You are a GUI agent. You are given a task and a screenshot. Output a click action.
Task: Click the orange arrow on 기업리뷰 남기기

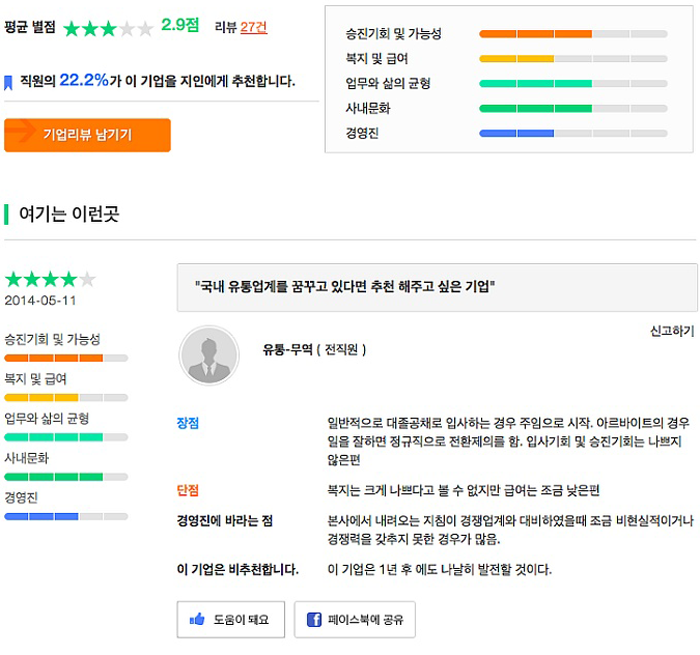21,130
